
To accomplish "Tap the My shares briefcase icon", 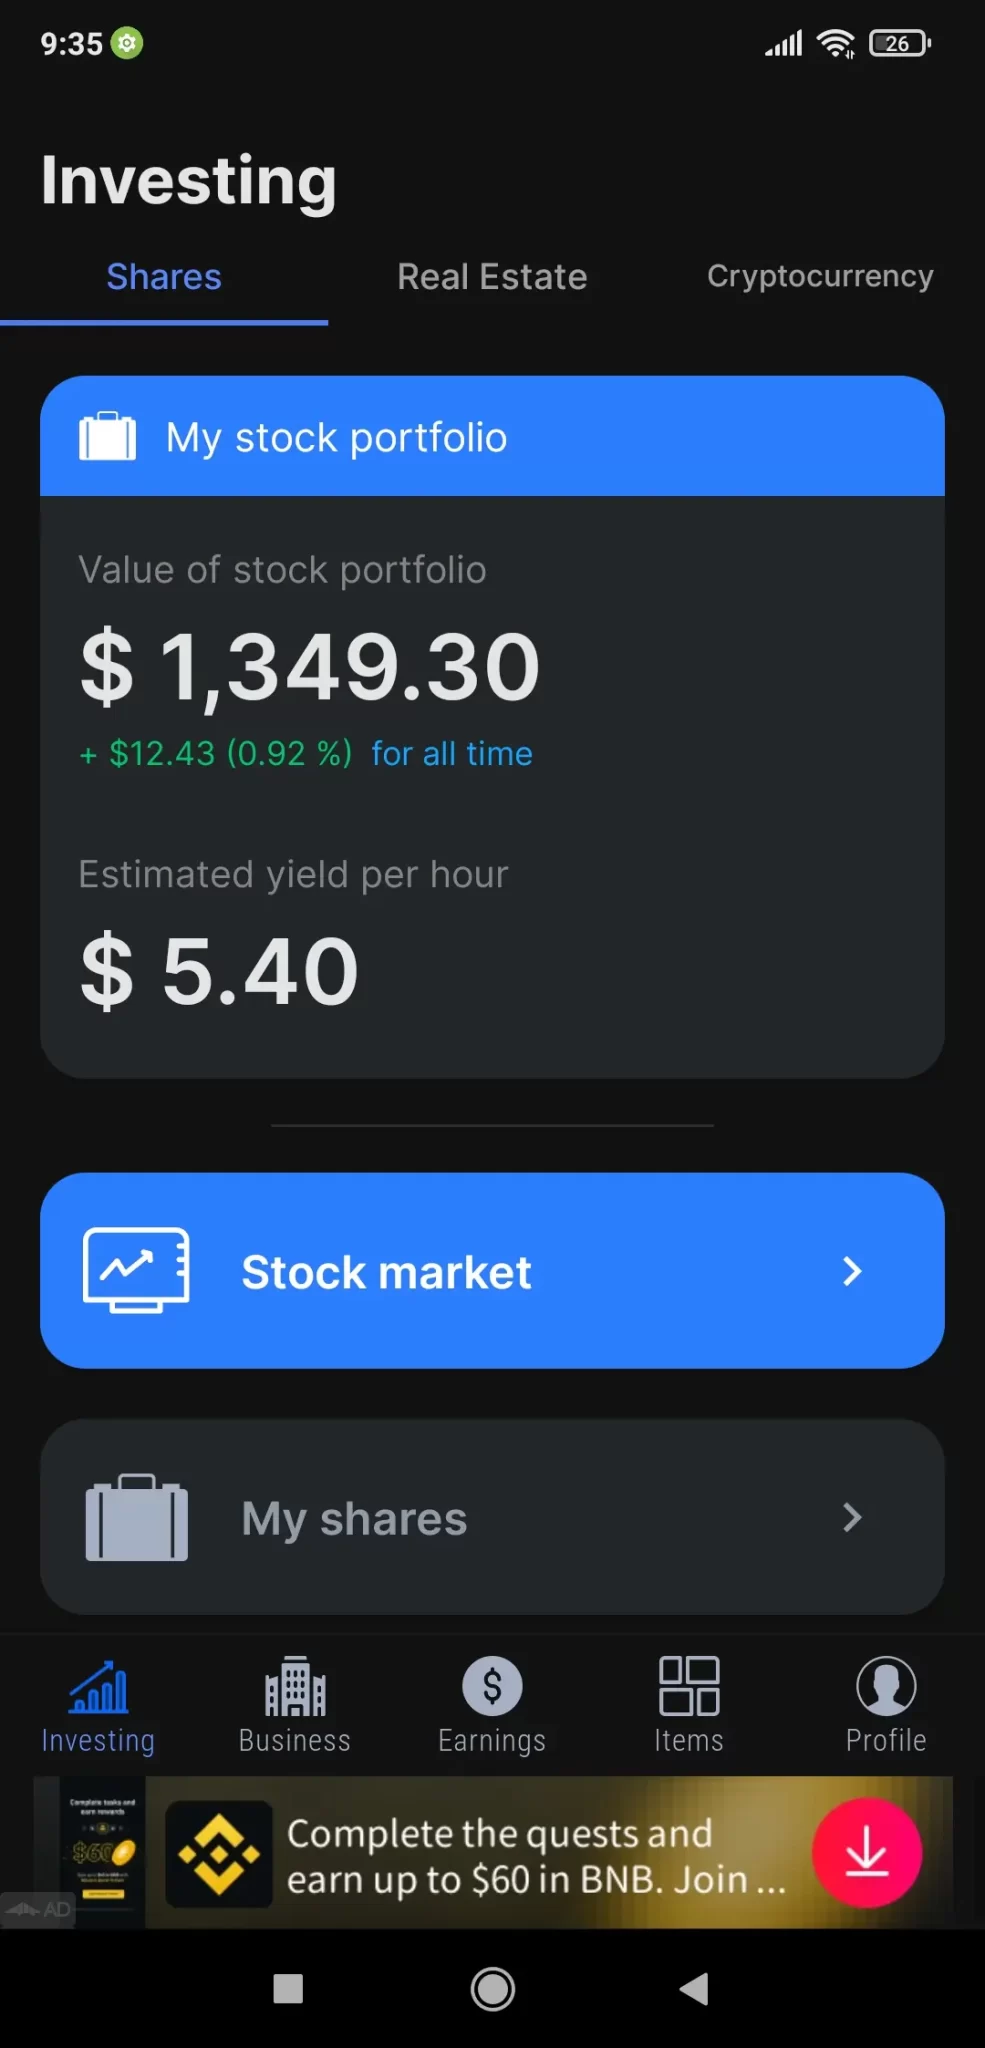I will [136, 1517].
